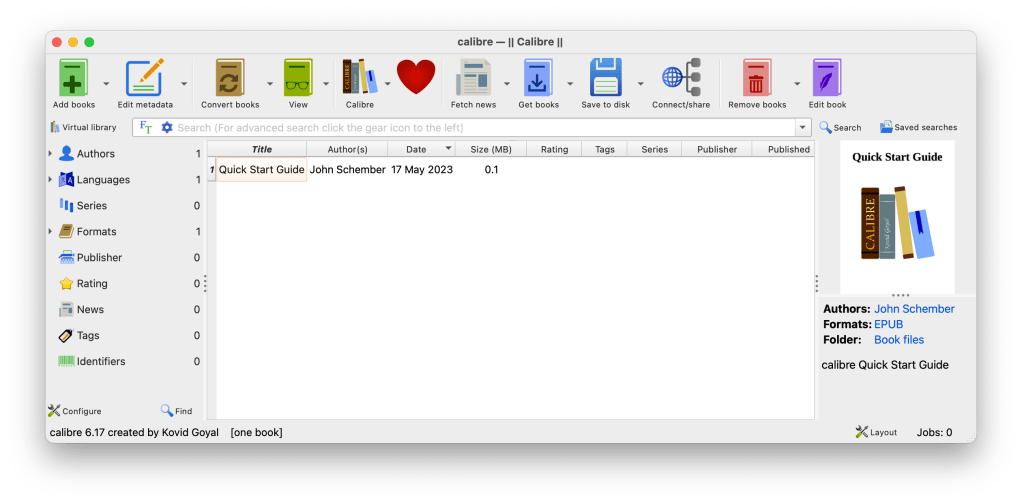Screen dimensions: 1022x503
Task: Click the Convert books icon
Action: (230, 79)
